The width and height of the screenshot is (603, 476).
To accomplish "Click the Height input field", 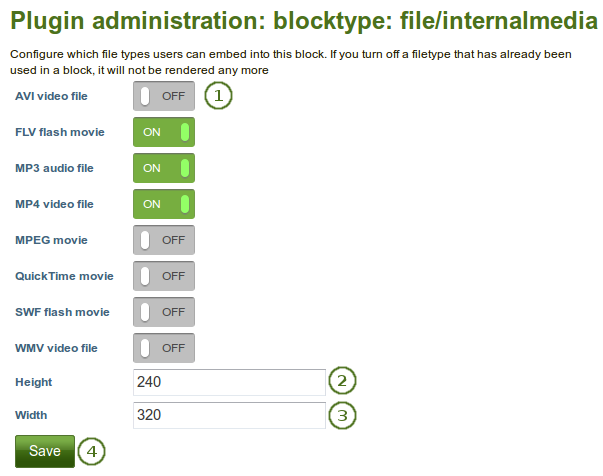I will [x=229, y=382].
